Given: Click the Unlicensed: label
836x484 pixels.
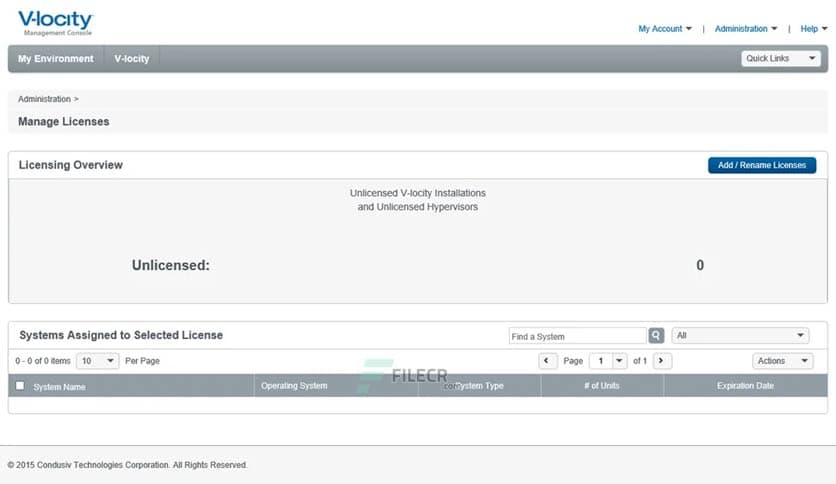Looking at the screenshot, I should point(171,265).
